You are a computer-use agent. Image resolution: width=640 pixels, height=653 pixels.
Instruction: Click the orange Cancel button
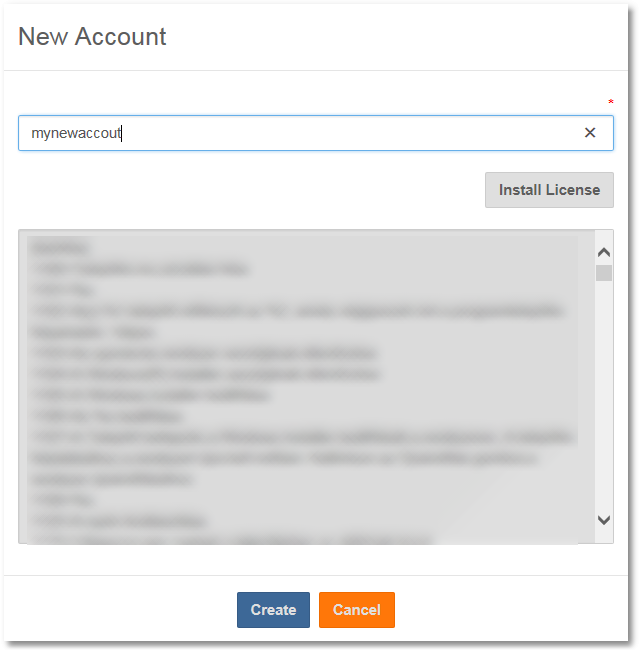(x=357, y=610)
